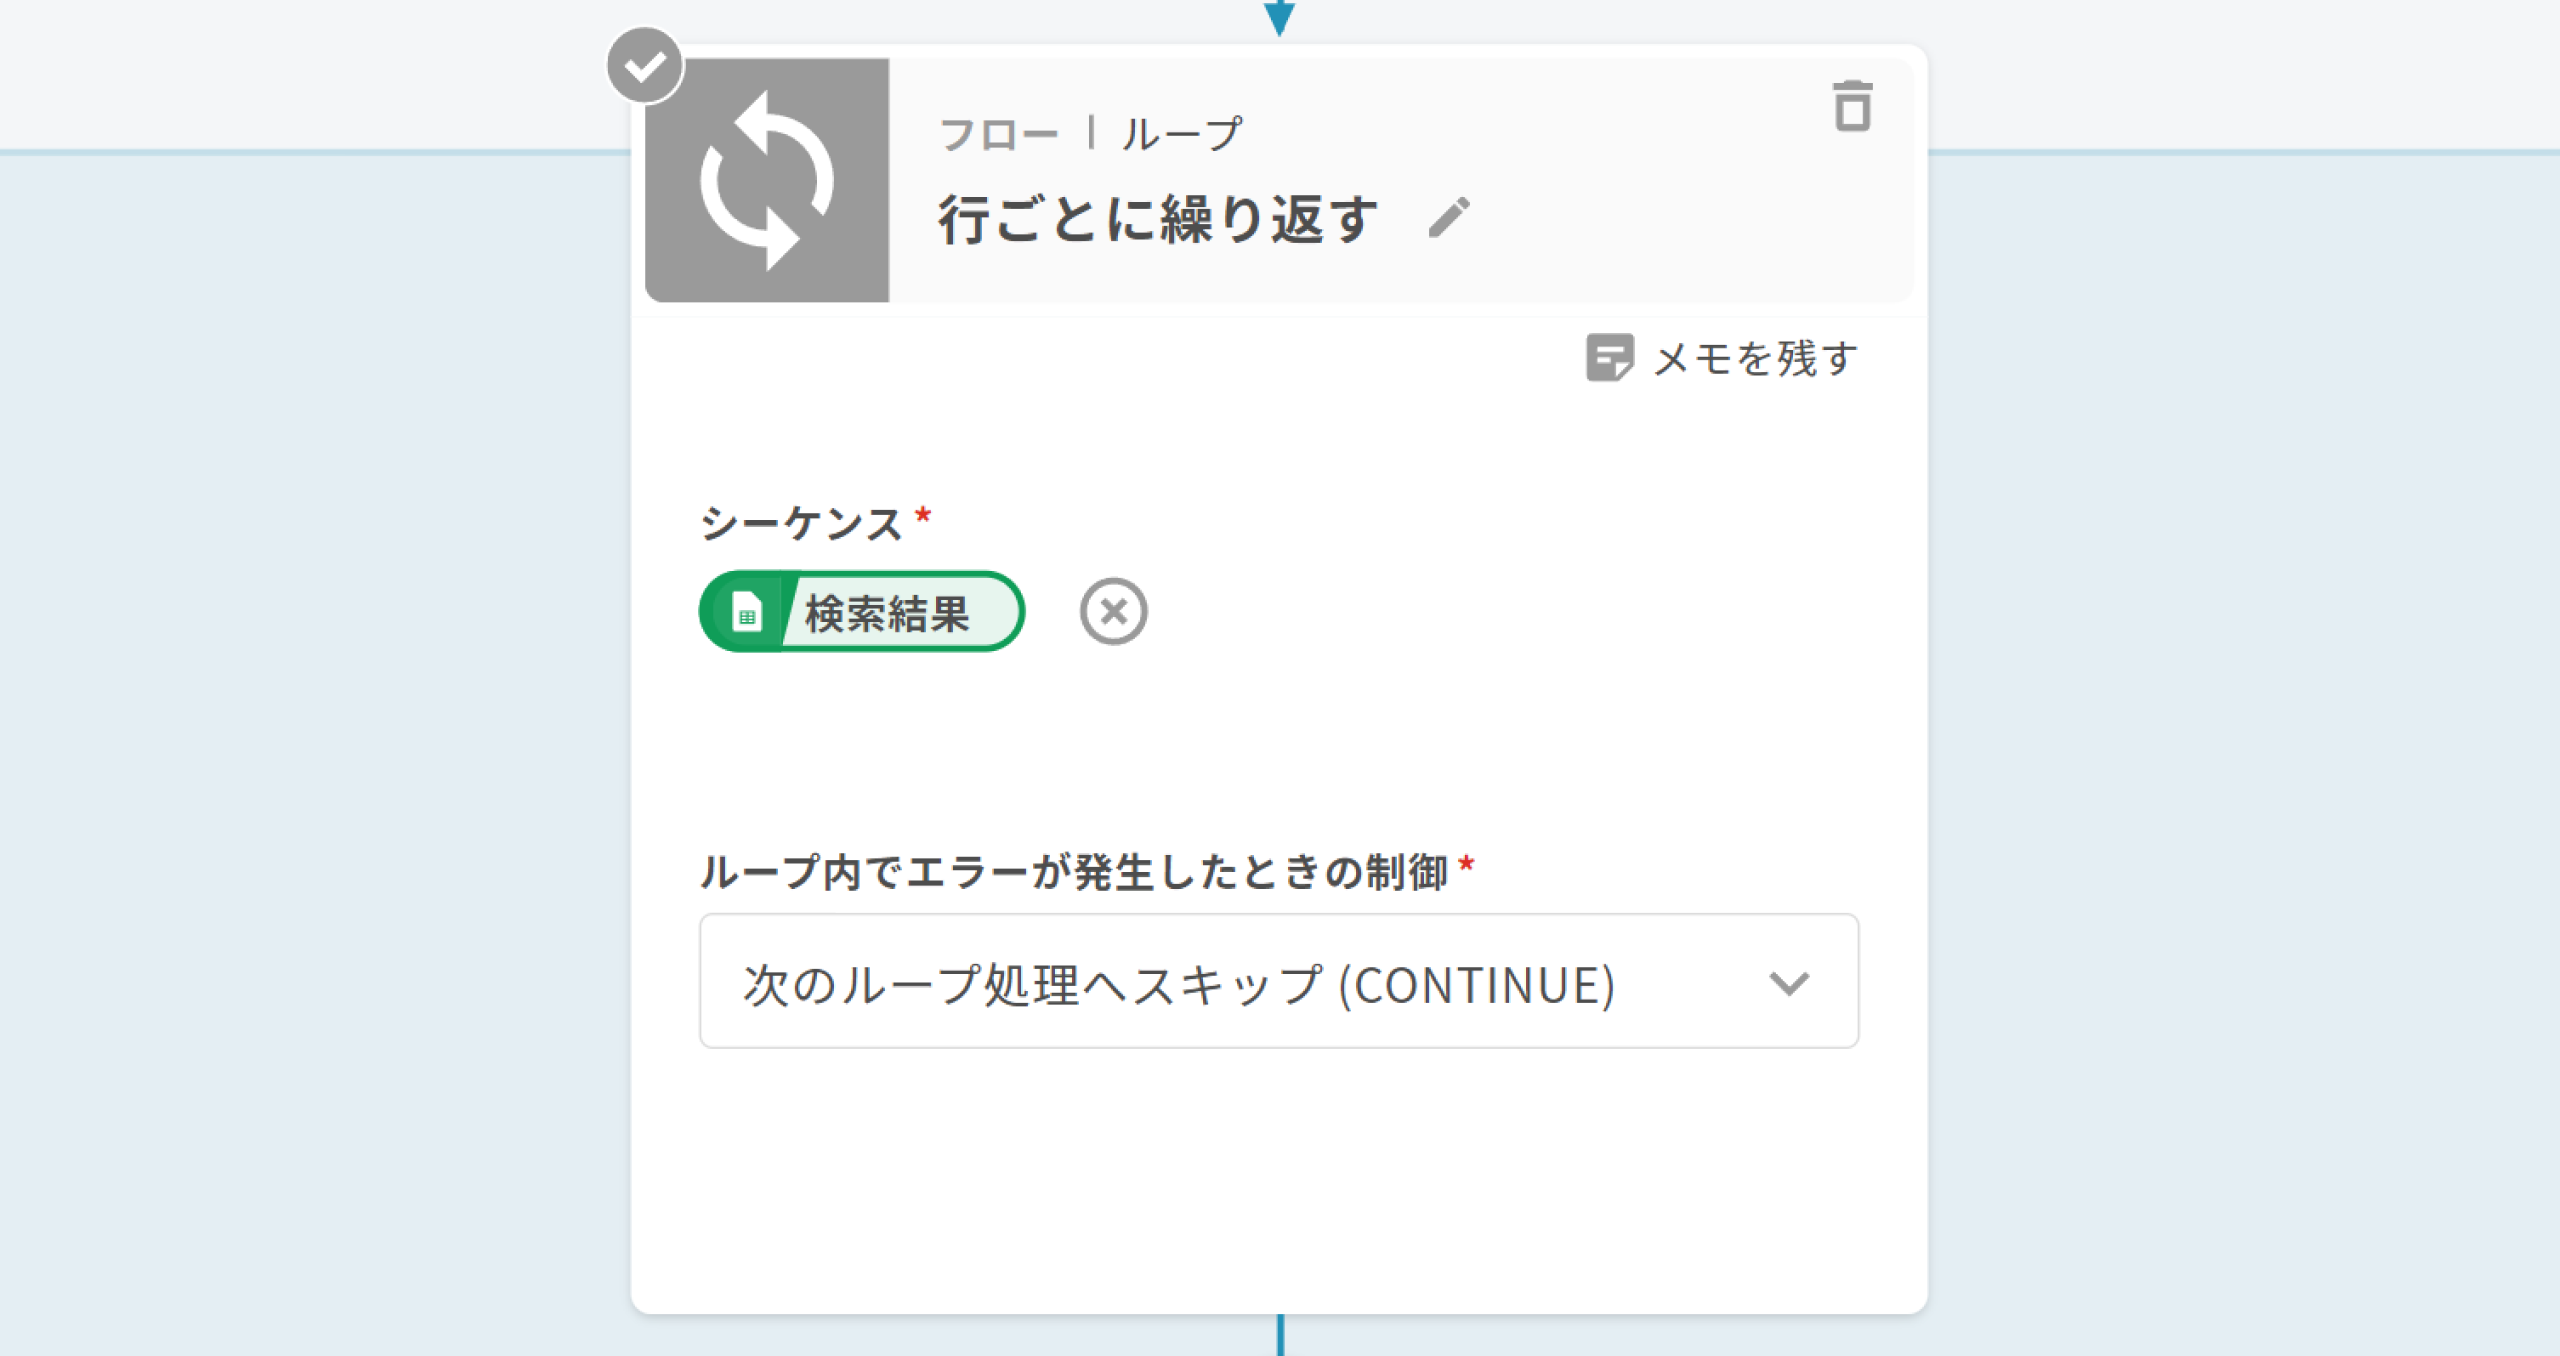This screenshot has height=1356, width=2560.
Task: Click the step title 行ごとに繰り返す
Action: pyautogui.click(x=1158, y=219)
